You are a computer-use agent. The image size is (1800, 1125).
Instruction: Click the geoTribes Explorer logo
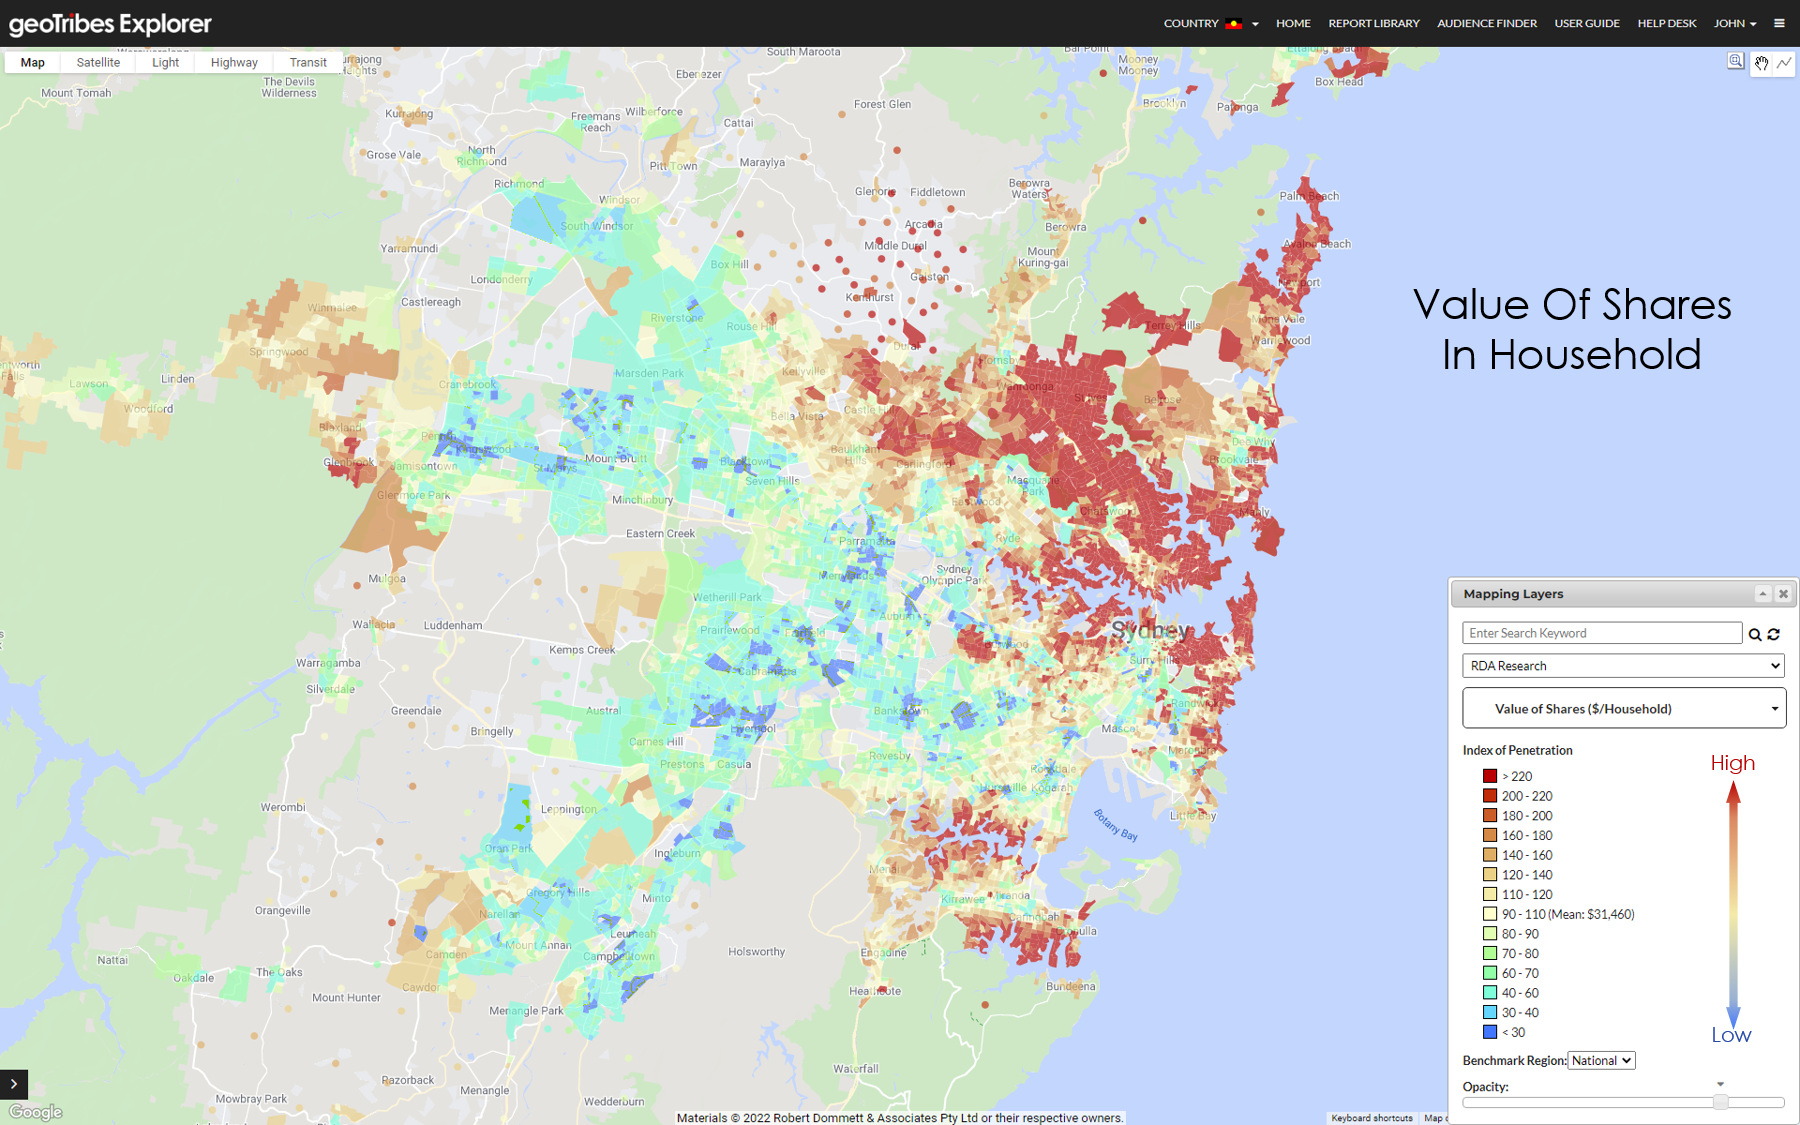click(x=110, y=23)
